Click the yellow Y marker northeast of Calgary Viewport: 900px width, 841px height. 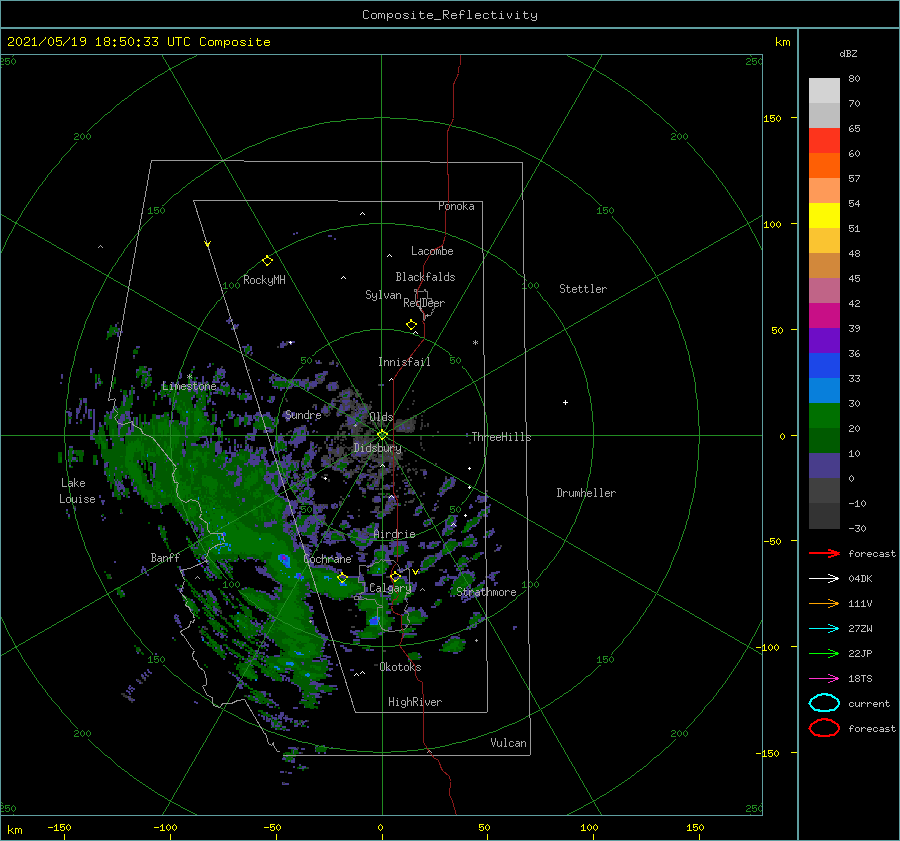415,572
